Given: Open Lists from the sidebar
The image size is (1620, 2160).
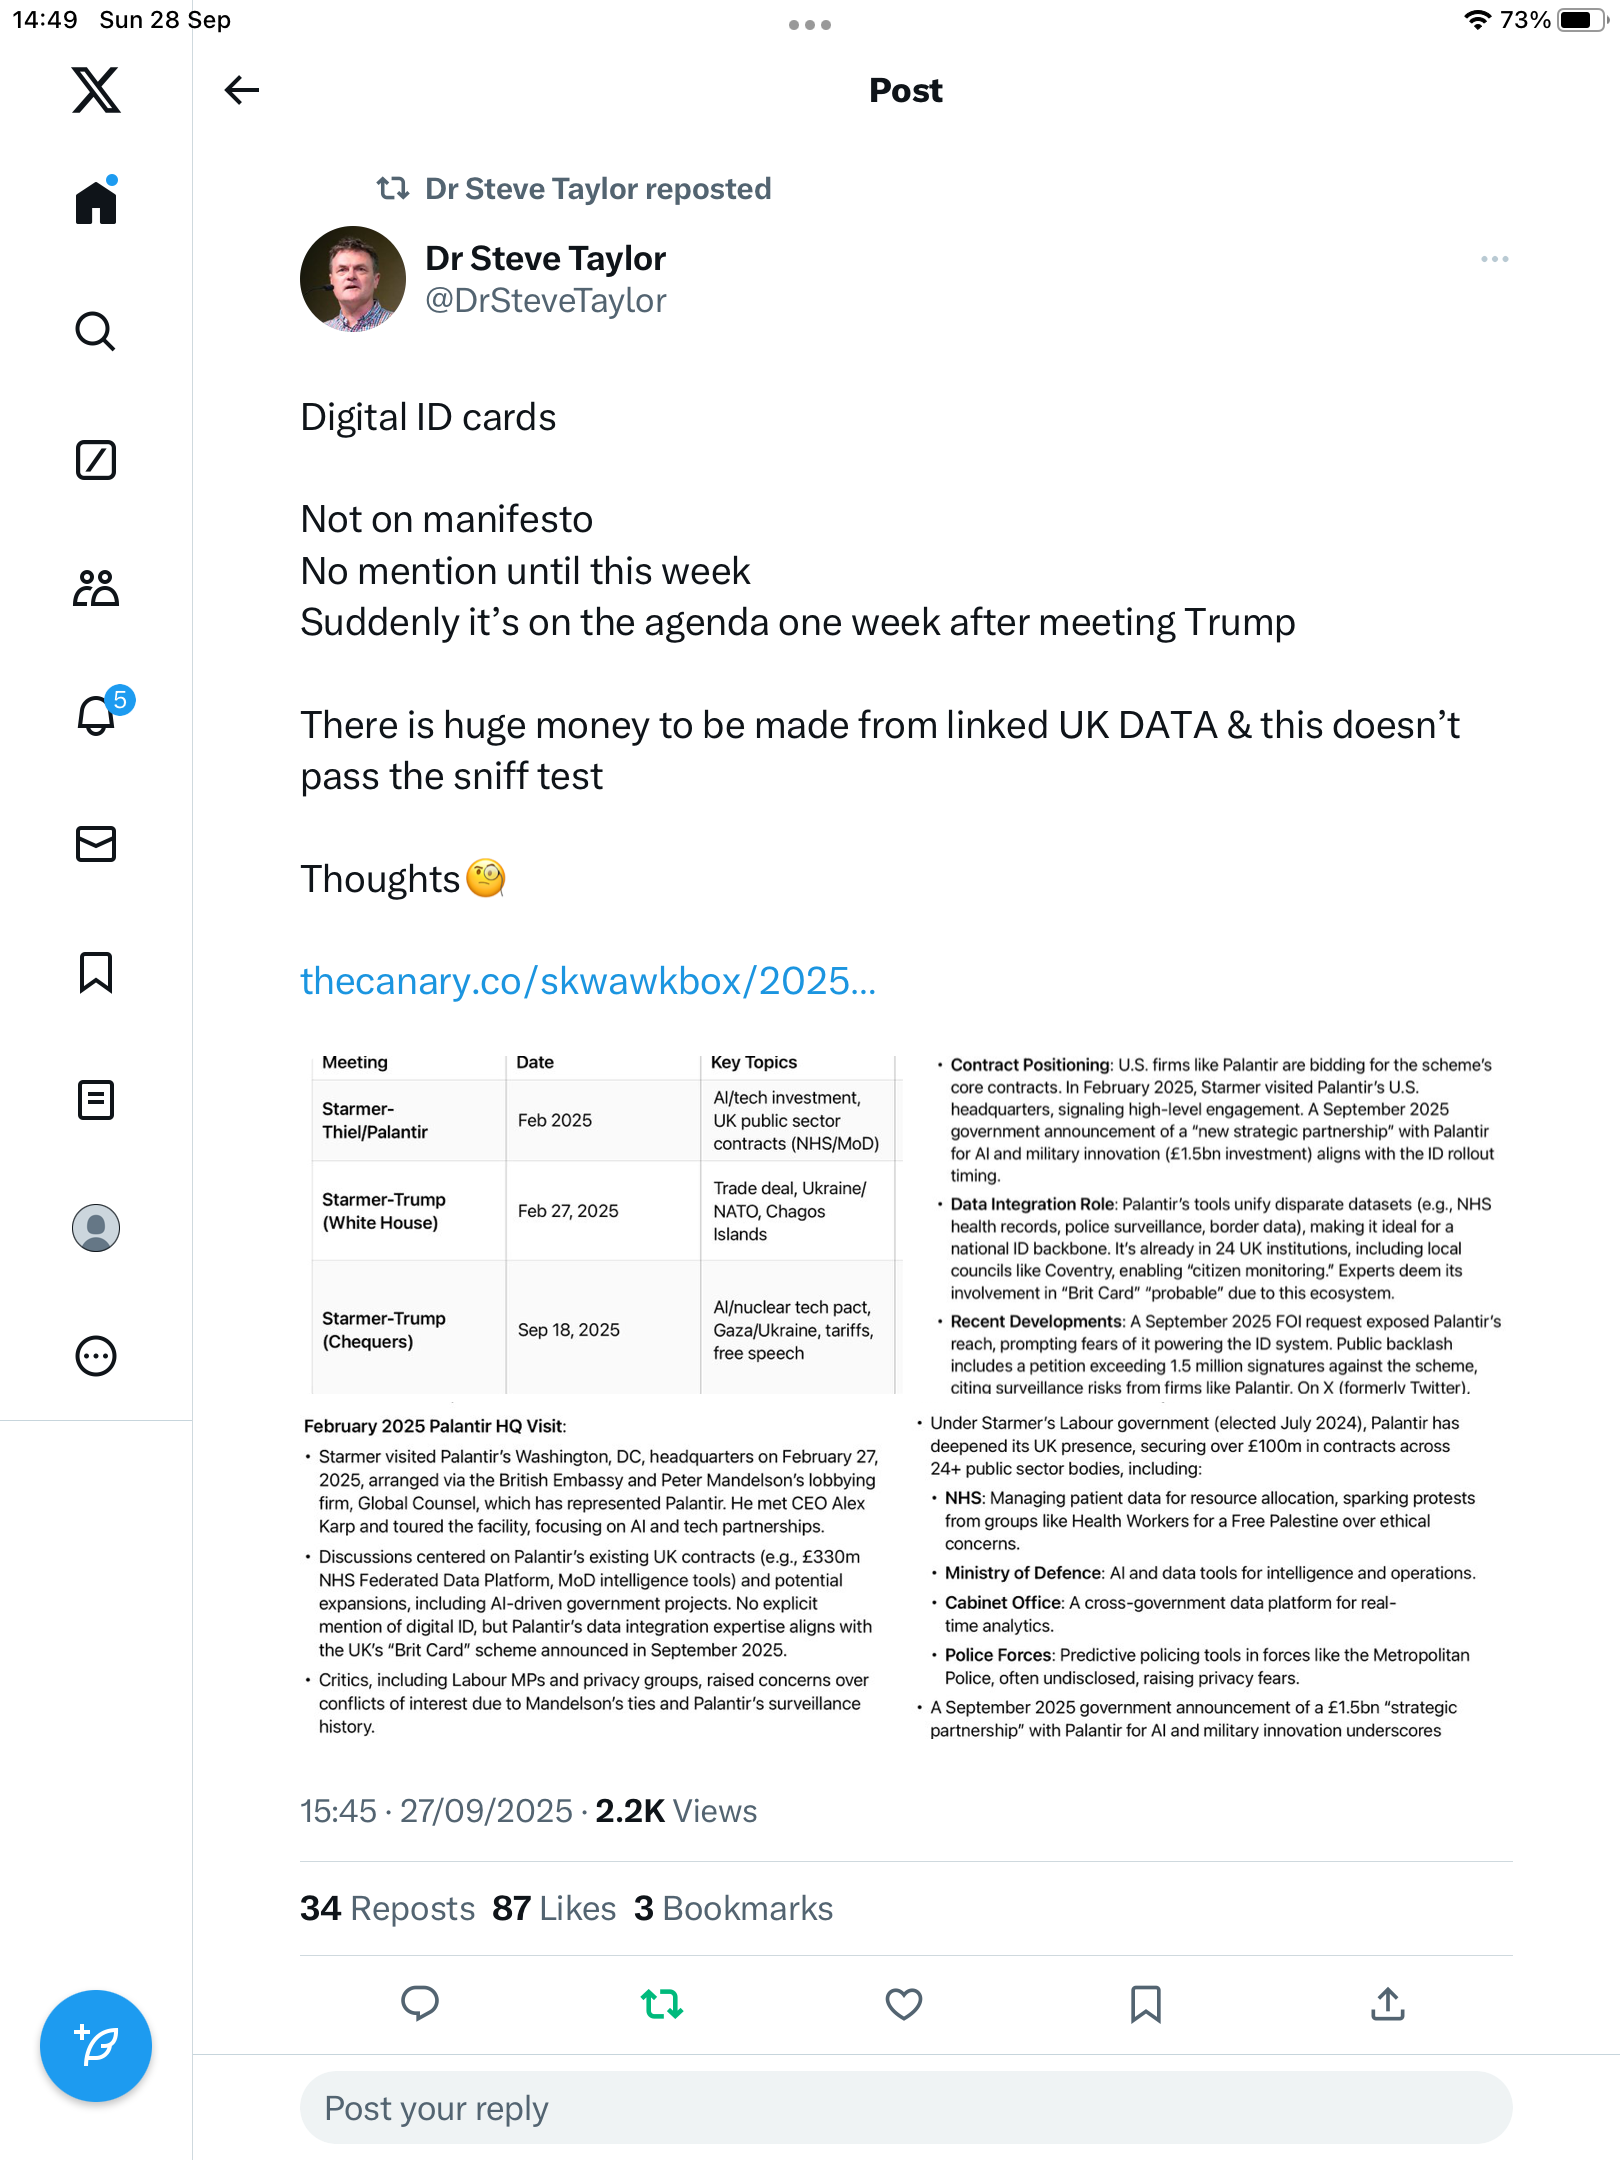Looking at the screenshot, I should (x=96, y=1100).
